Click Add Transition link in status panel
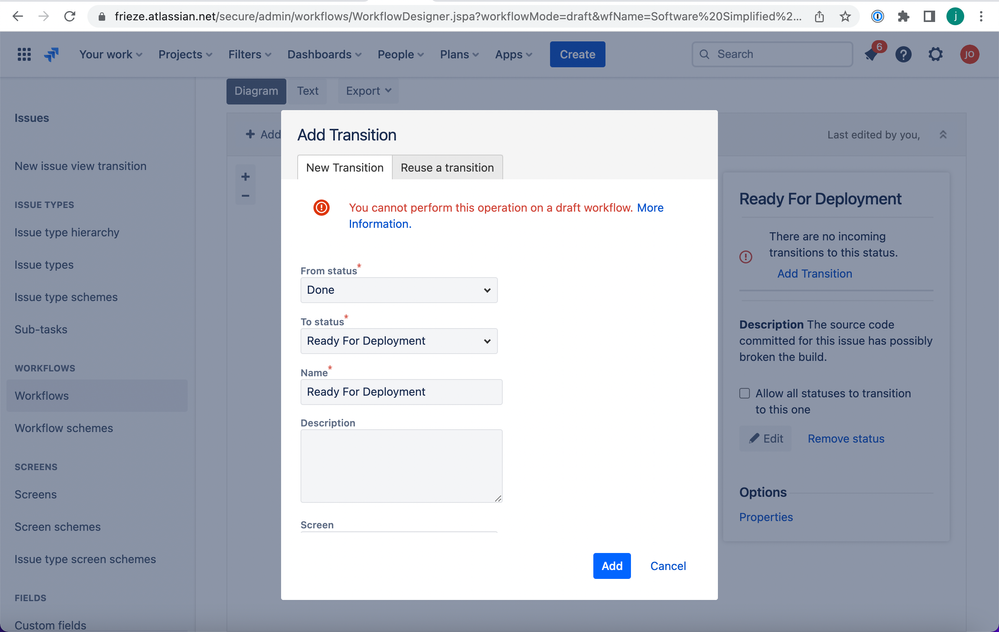The image size is (999, 632). [x=814, y=273]
